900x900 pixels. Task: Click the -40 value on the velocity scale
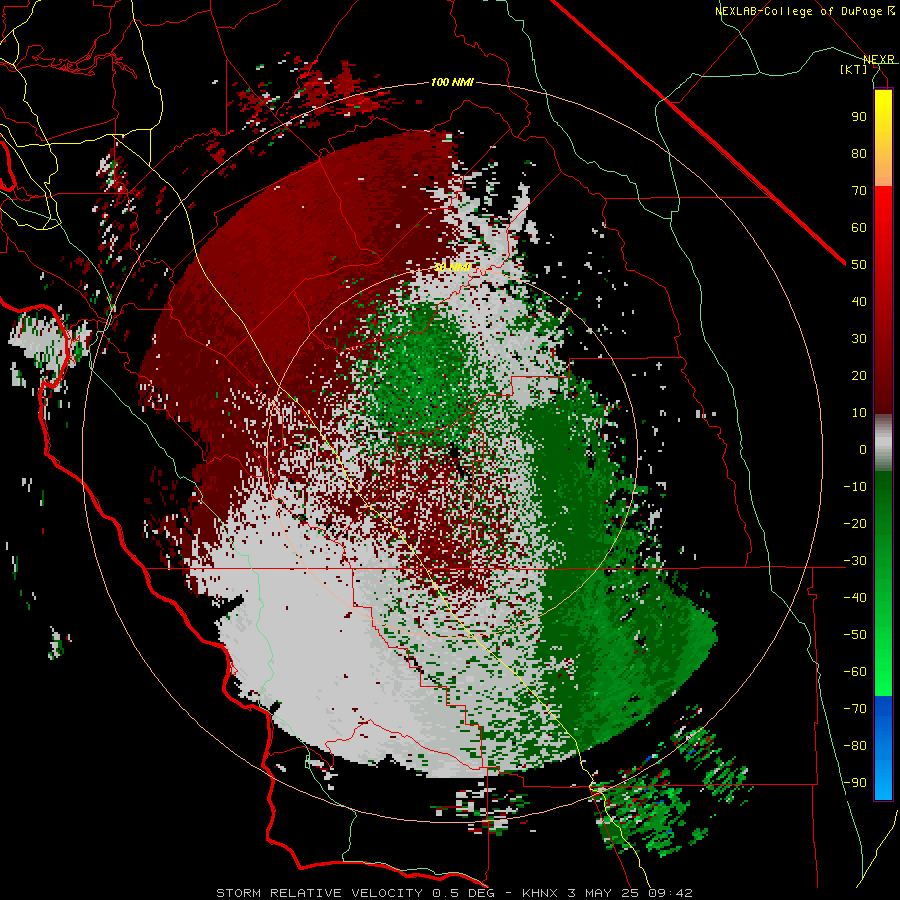pos(855,598)
